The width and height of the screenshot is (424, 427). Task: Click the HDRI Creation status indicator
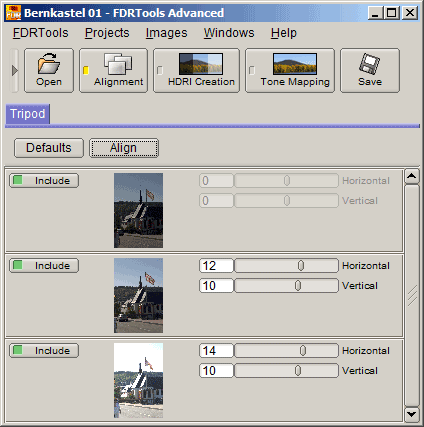(160, 70)
